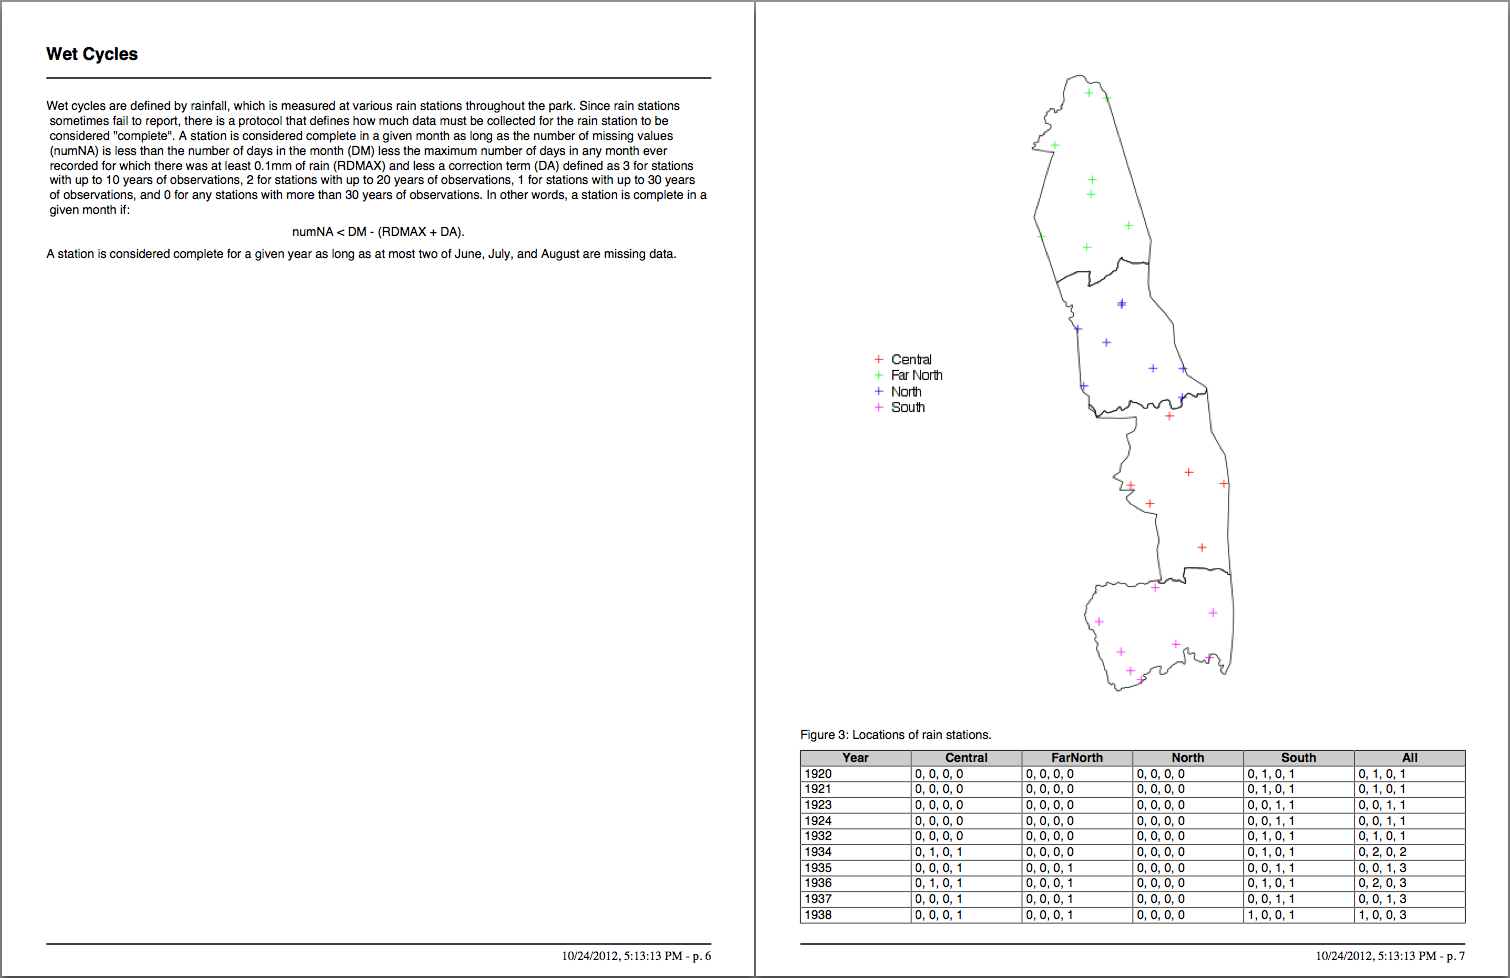Select the "Far North" legend label on the map

click(917, 375)
